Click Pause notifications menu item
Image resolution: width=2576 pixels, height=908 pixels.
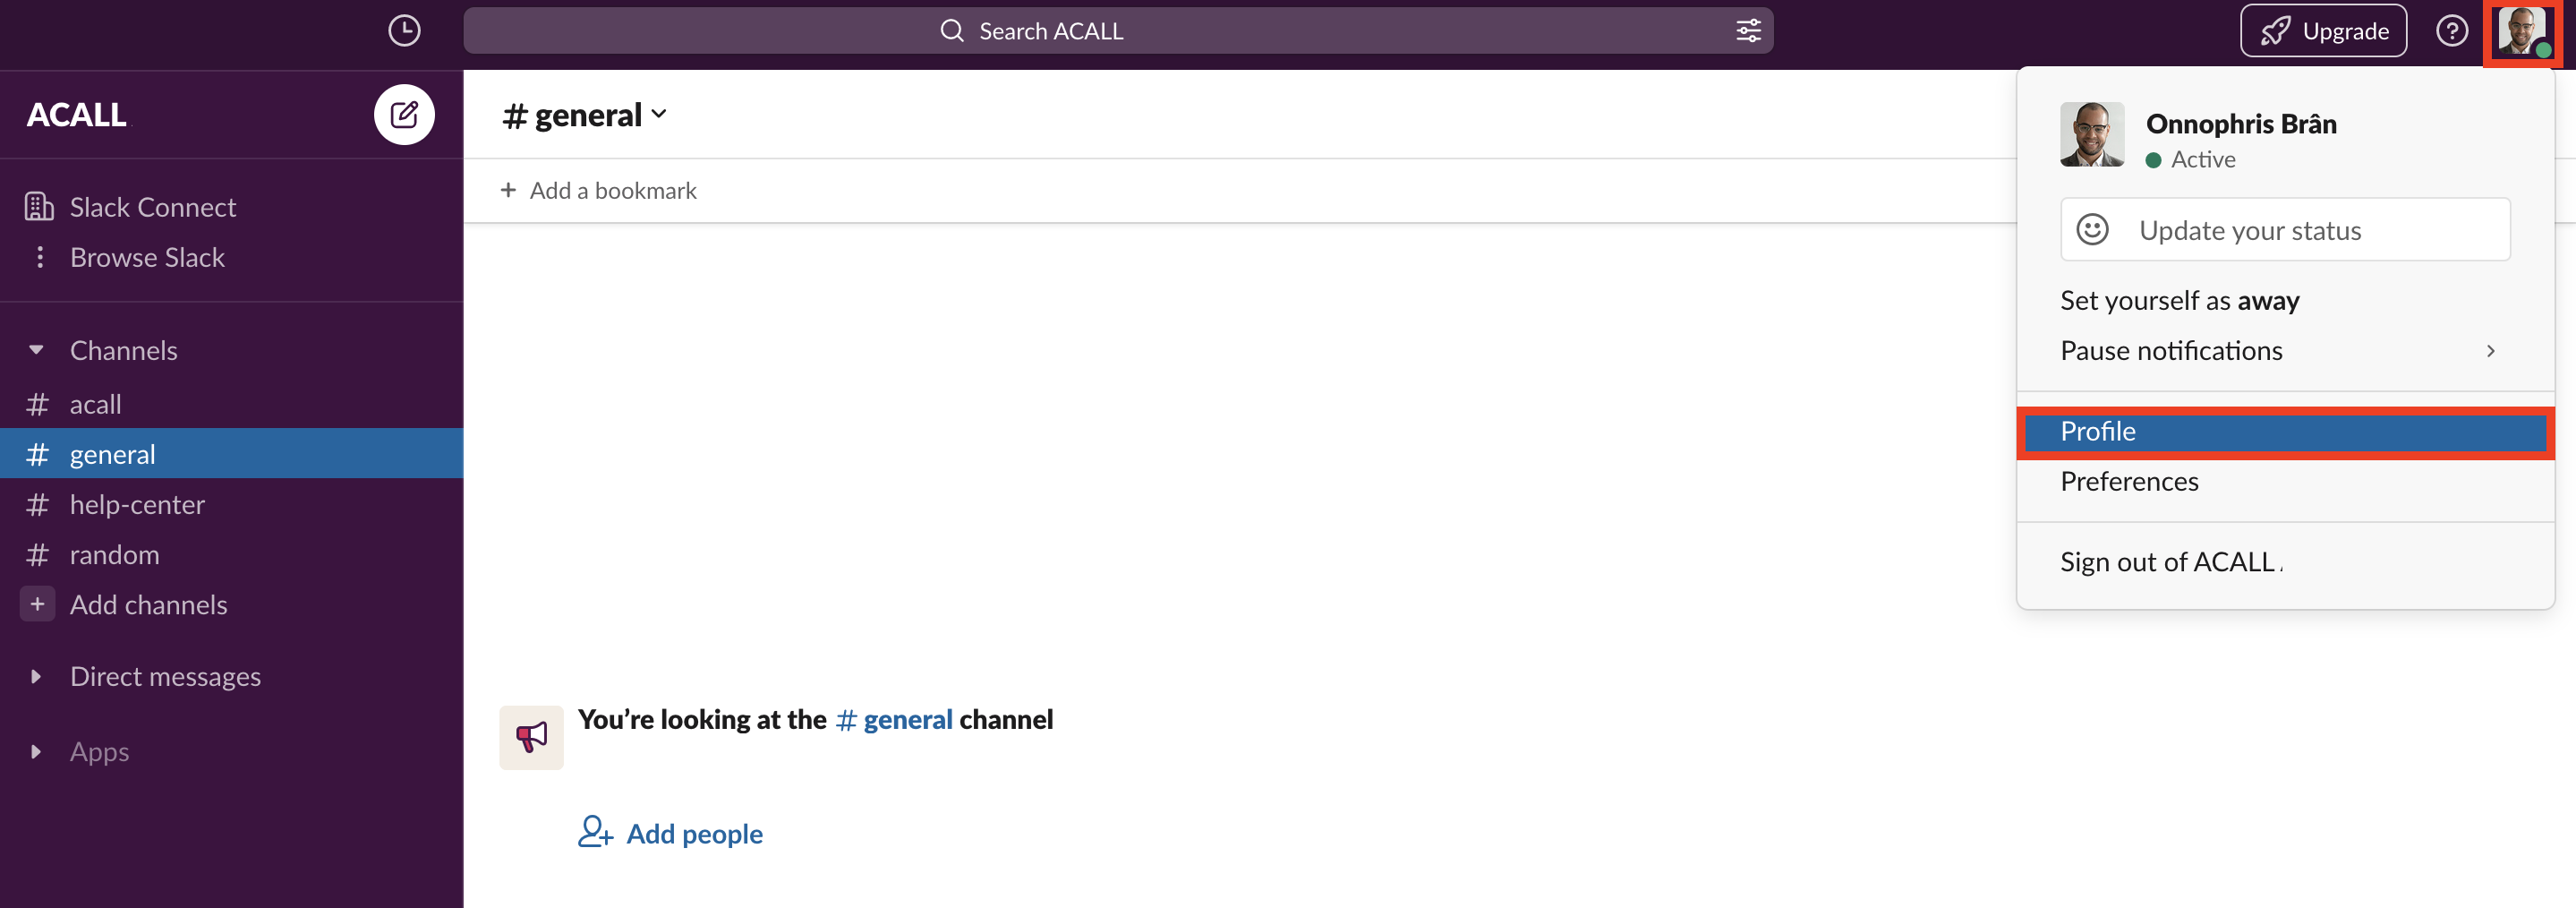click(2285, 351)
